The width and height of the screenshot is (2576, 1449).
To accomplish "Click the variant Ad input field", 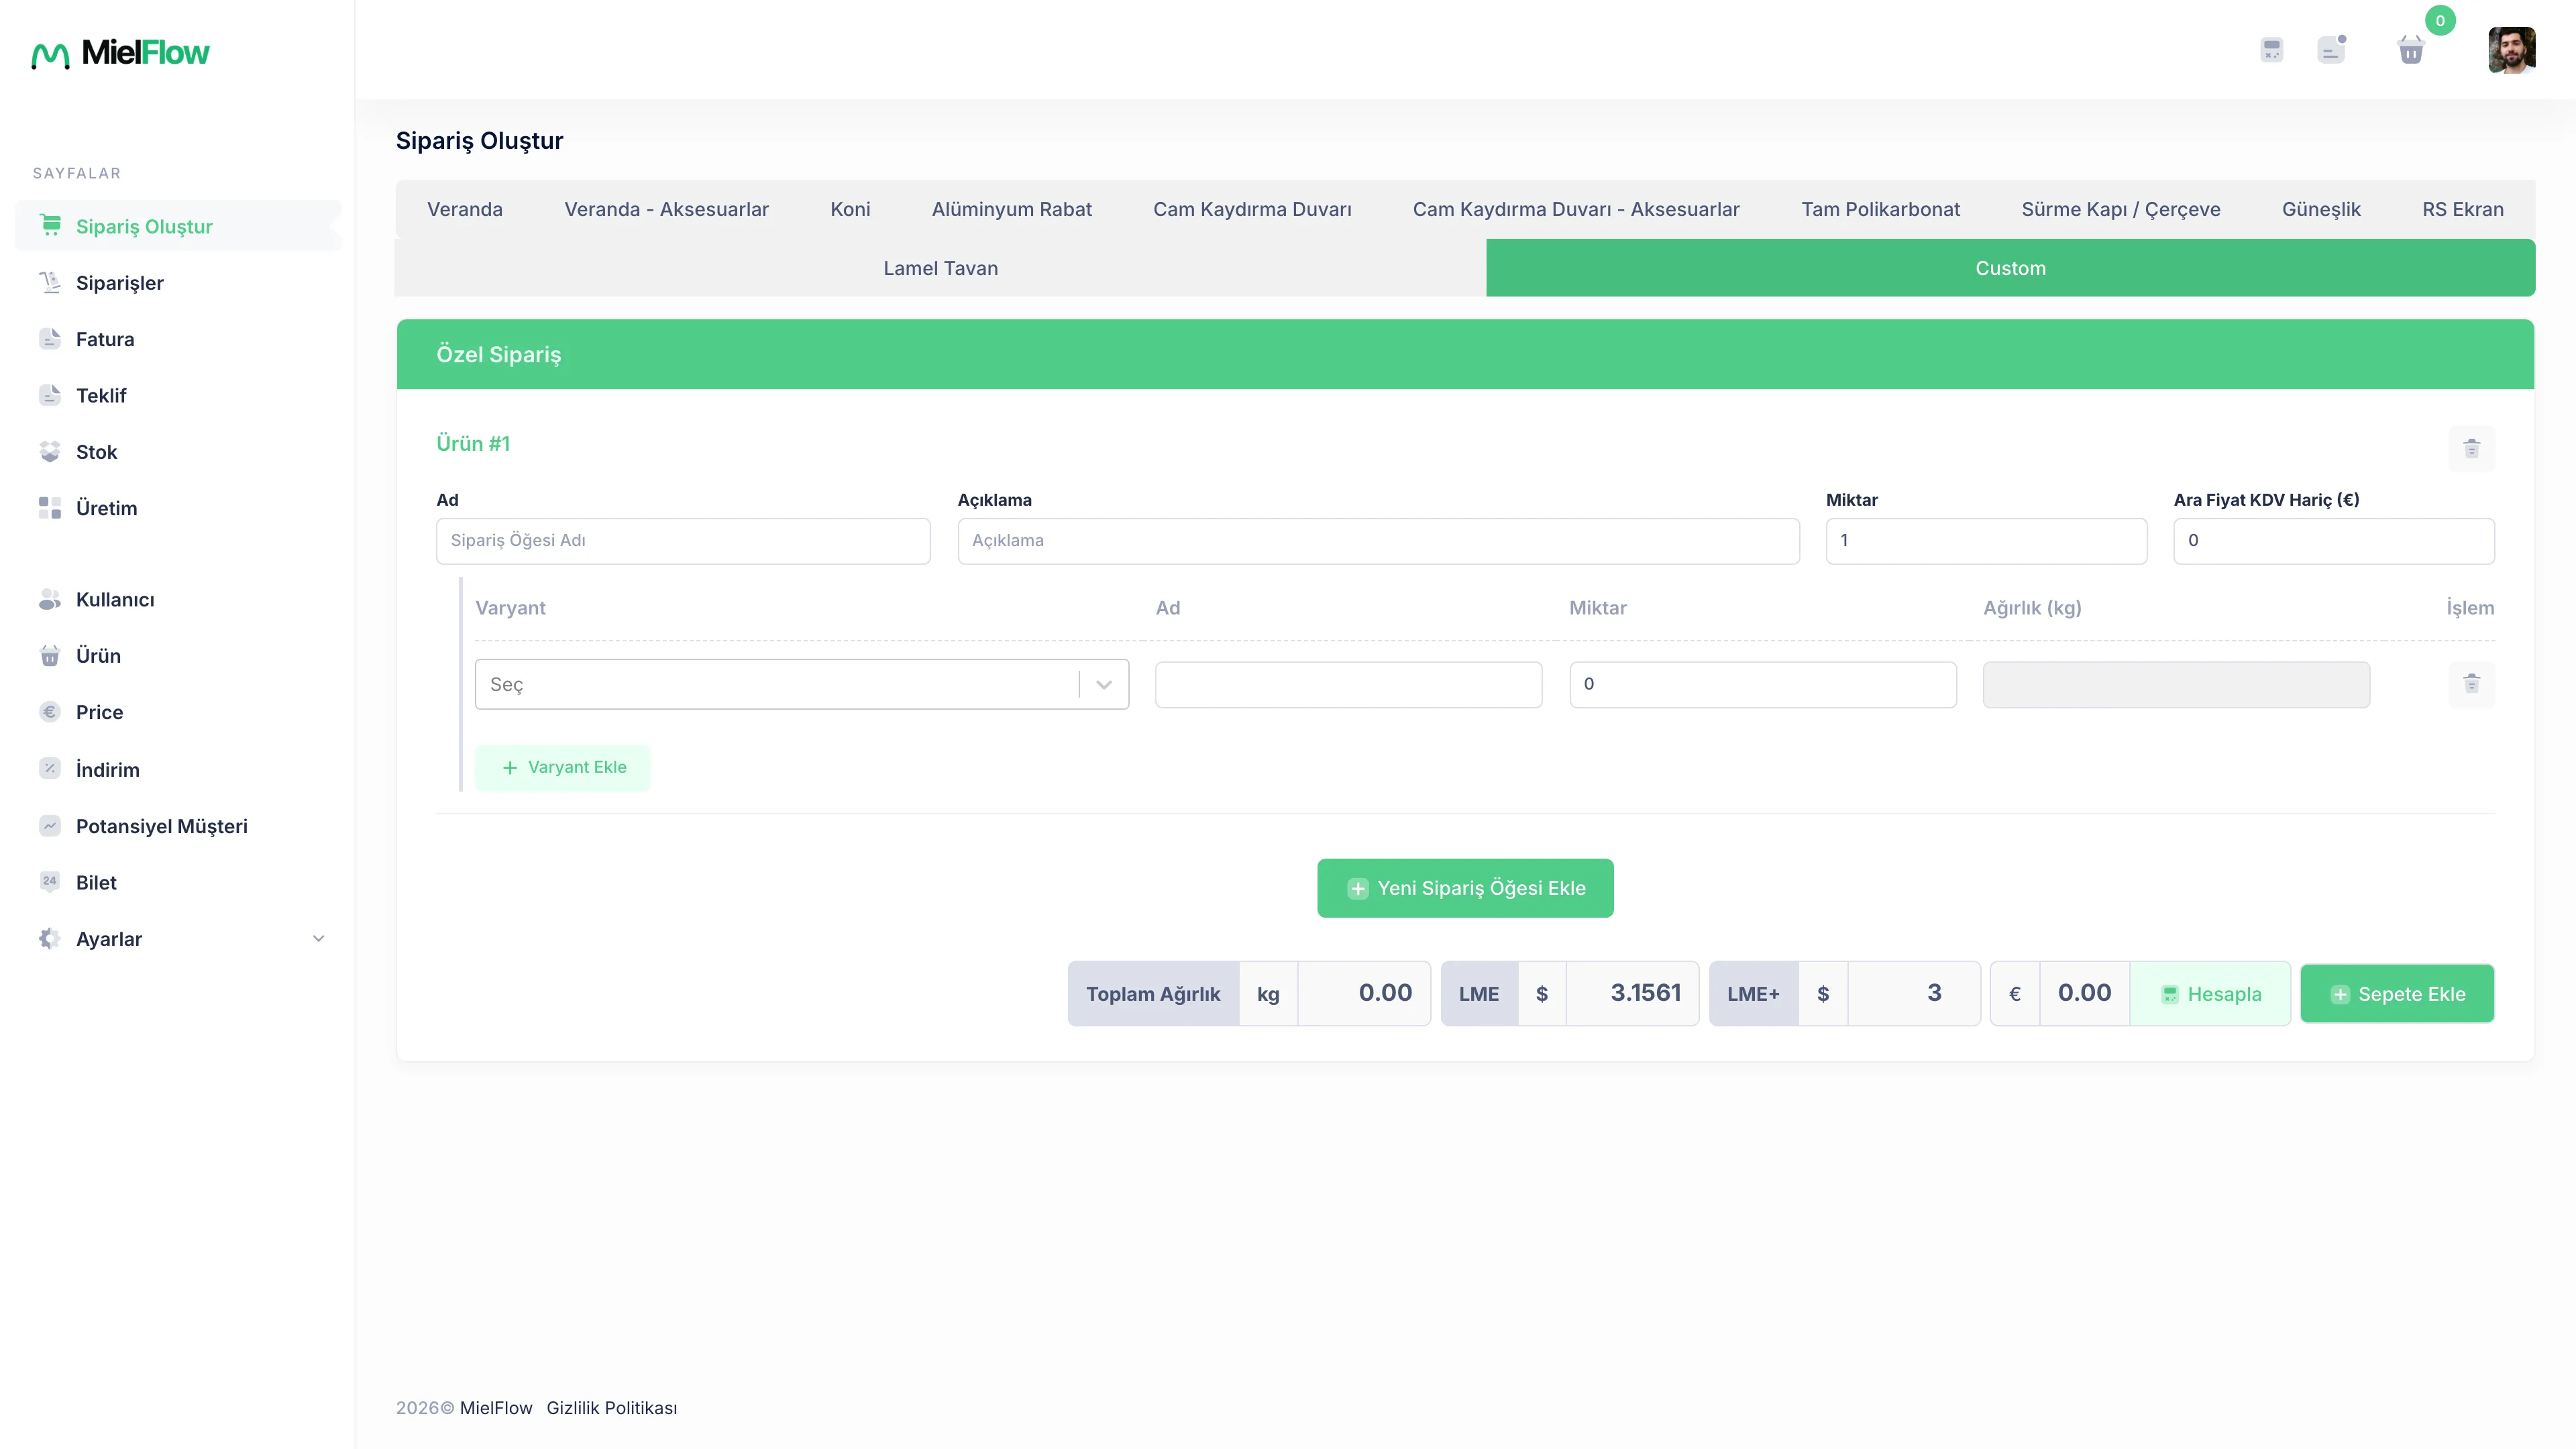I will [x=1348, y=685].
